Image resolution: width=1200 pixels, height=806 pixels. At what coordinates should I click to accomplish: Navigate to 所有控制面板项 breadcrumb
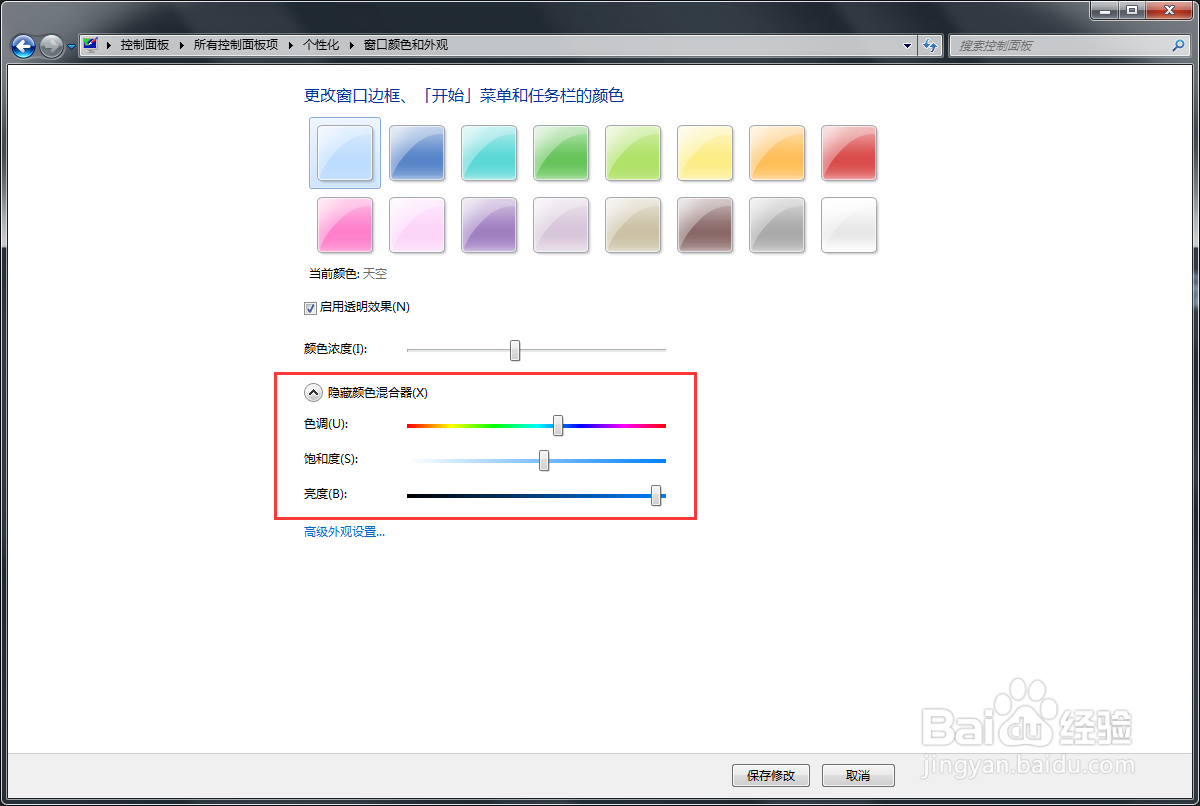(x=235, y=45)
